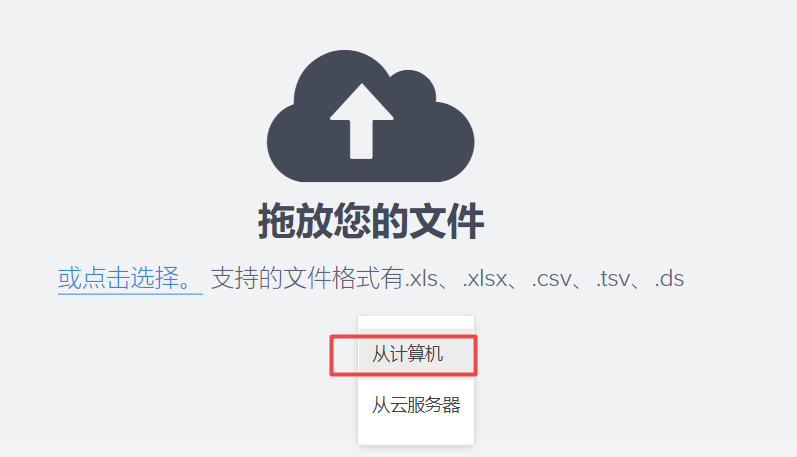Click the white upward arrow inside cloud
The height and width of the screenshot is (457, 797).
coord(361,121)
